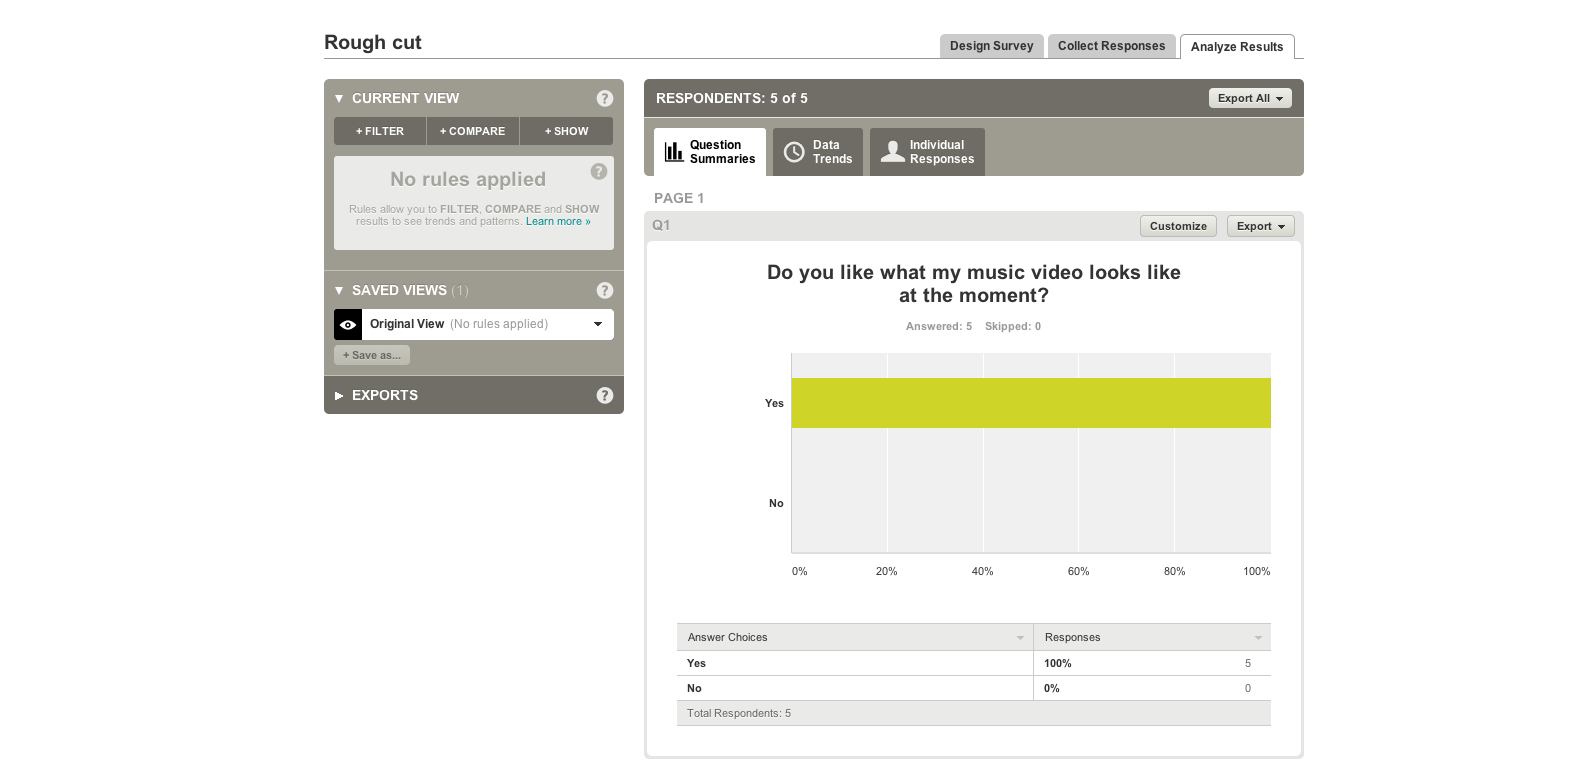
Task: Sort by the Responses column header
Action: pyautogui.click(x=1151, y=637)
